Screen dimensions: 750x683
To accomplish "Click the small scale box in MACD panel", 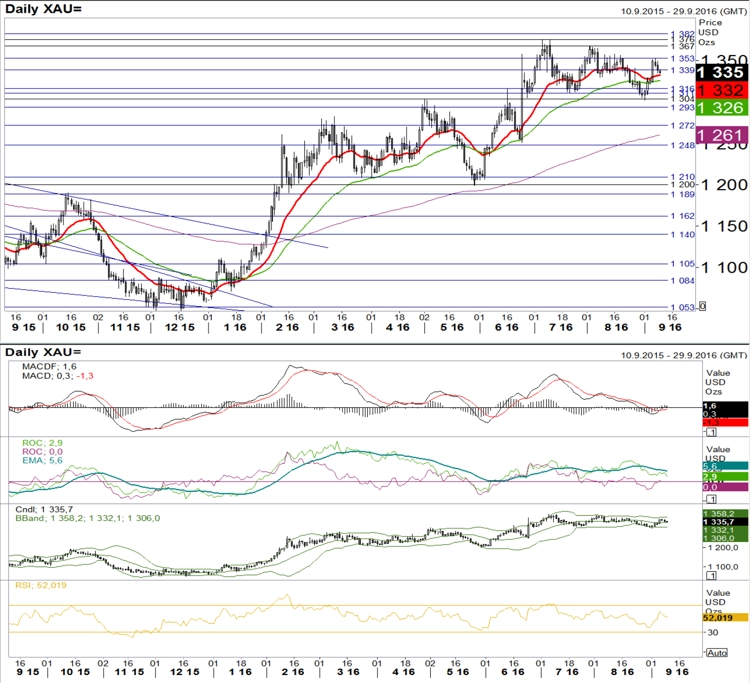I will click(711, 432).
